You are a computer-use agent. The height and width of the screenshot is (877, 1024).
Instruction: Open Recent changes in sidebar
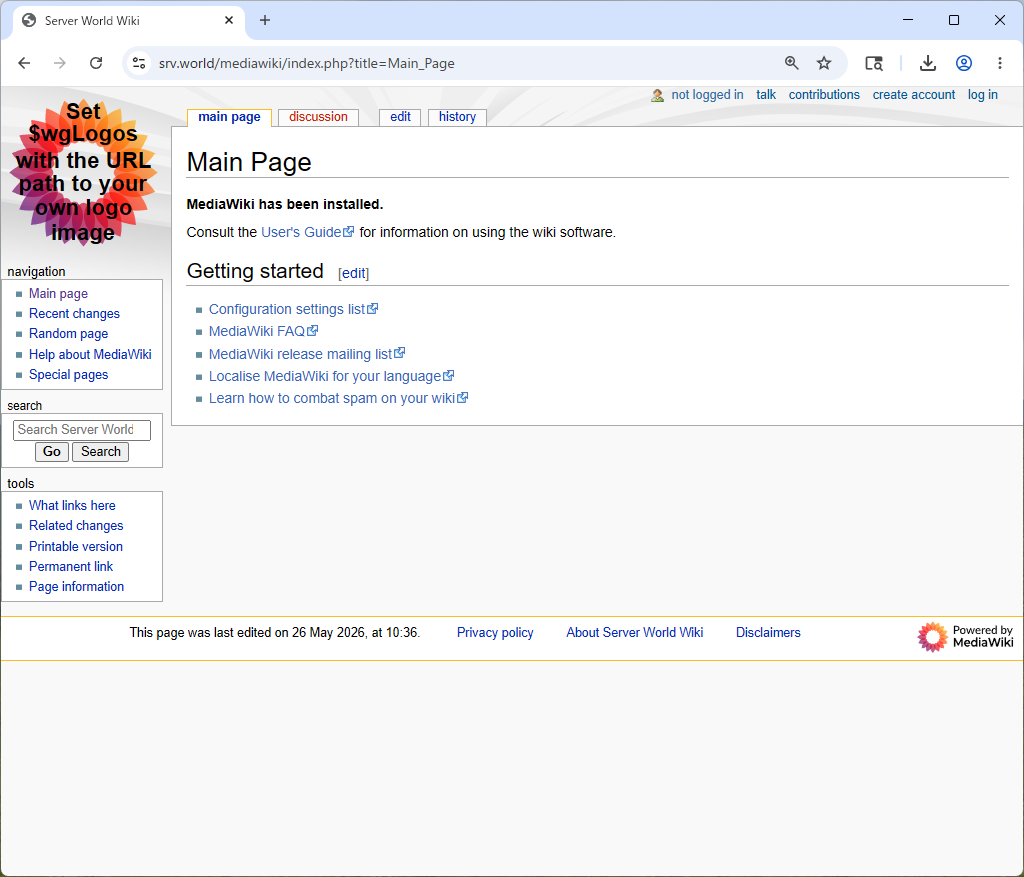(x=74, y=314)
